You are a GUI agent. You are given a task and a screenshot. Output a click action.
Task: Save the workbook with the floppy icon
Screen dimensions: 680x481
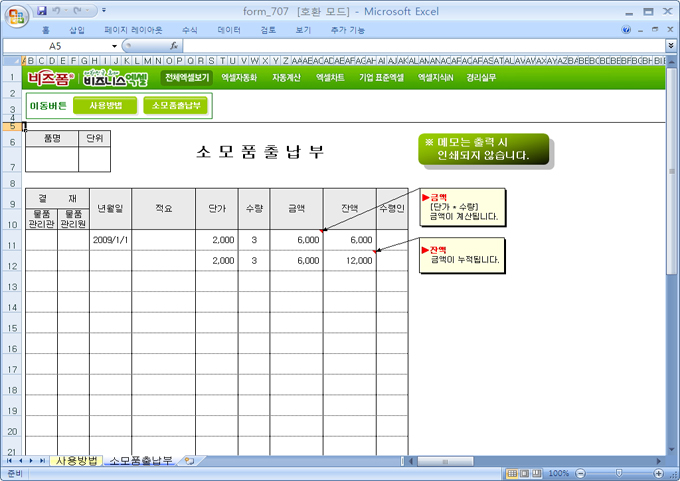42,10
